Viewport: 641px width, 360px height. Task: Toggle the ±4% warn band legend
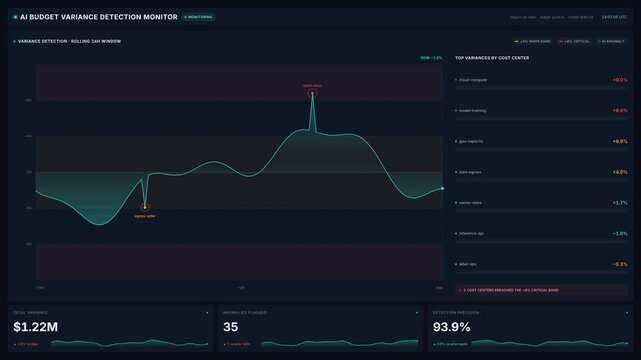click(532, 41)
